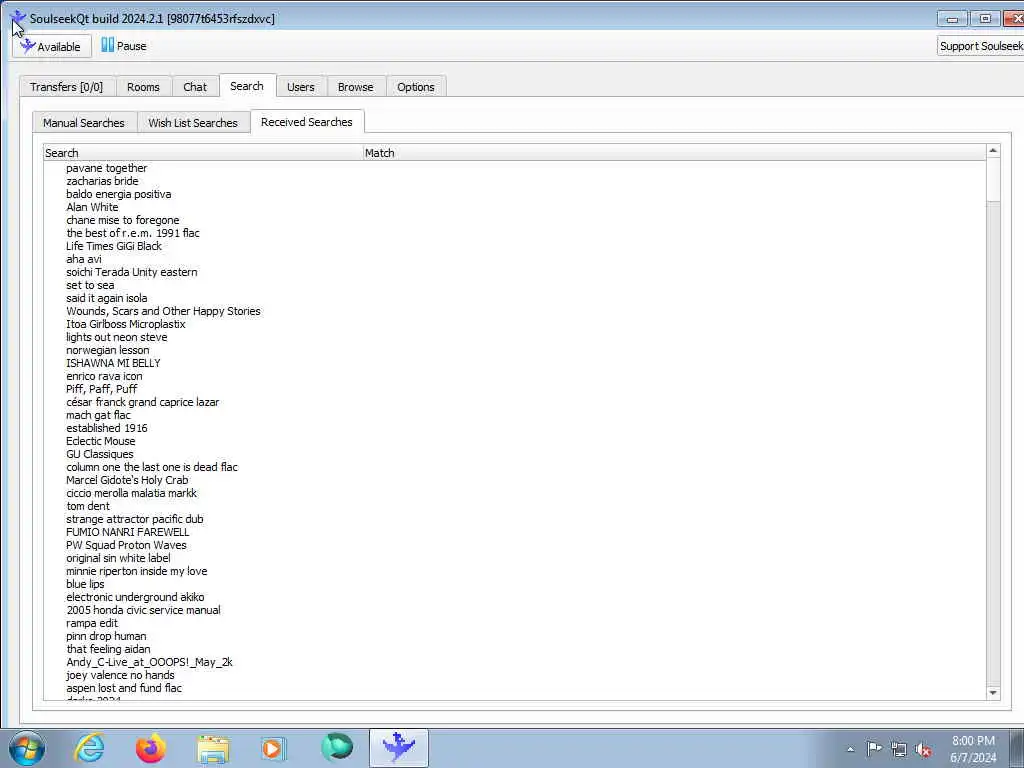Click the SoulseekQt bird icon in title bar

tap(18, 18)
